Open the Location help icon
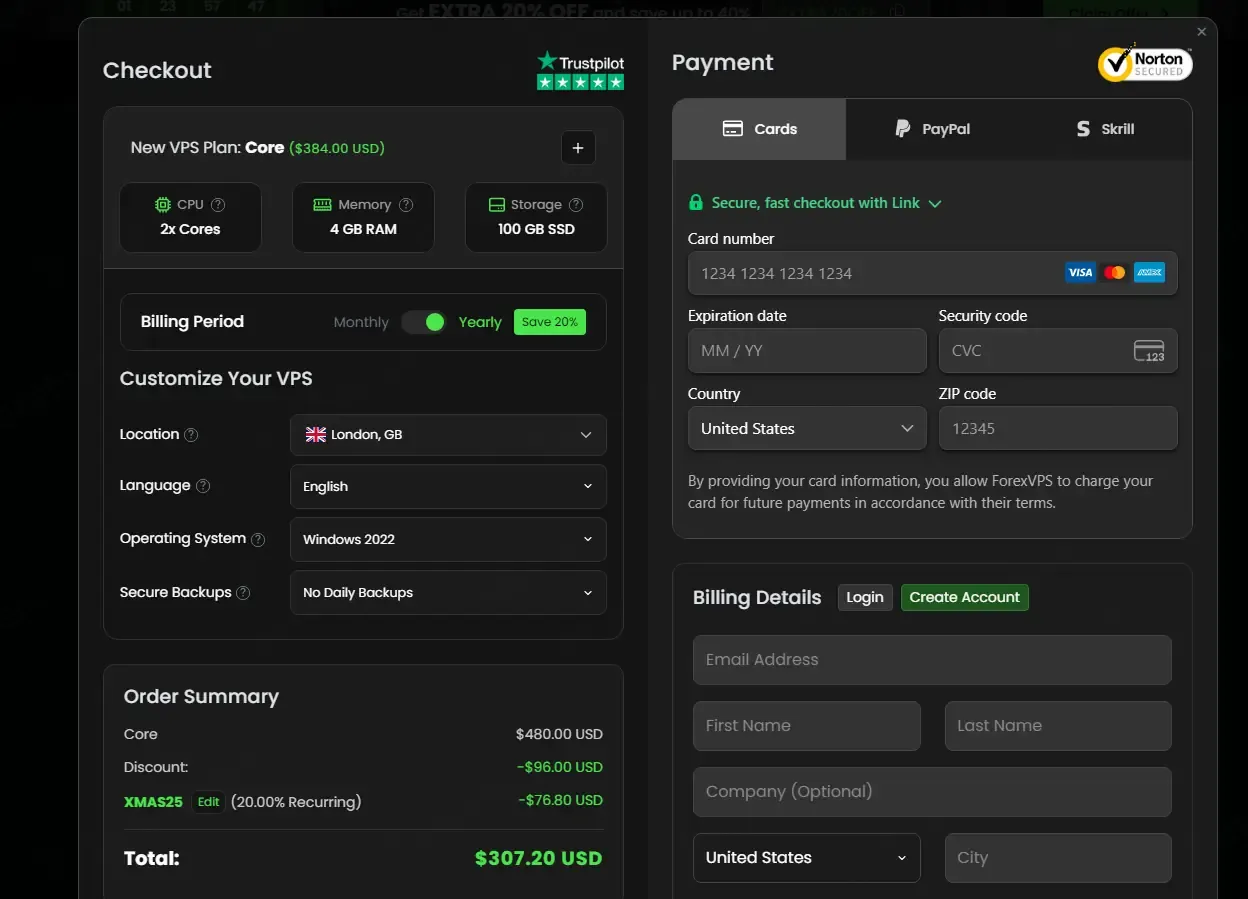The image size is (1248, 899). tap(191, 435)
